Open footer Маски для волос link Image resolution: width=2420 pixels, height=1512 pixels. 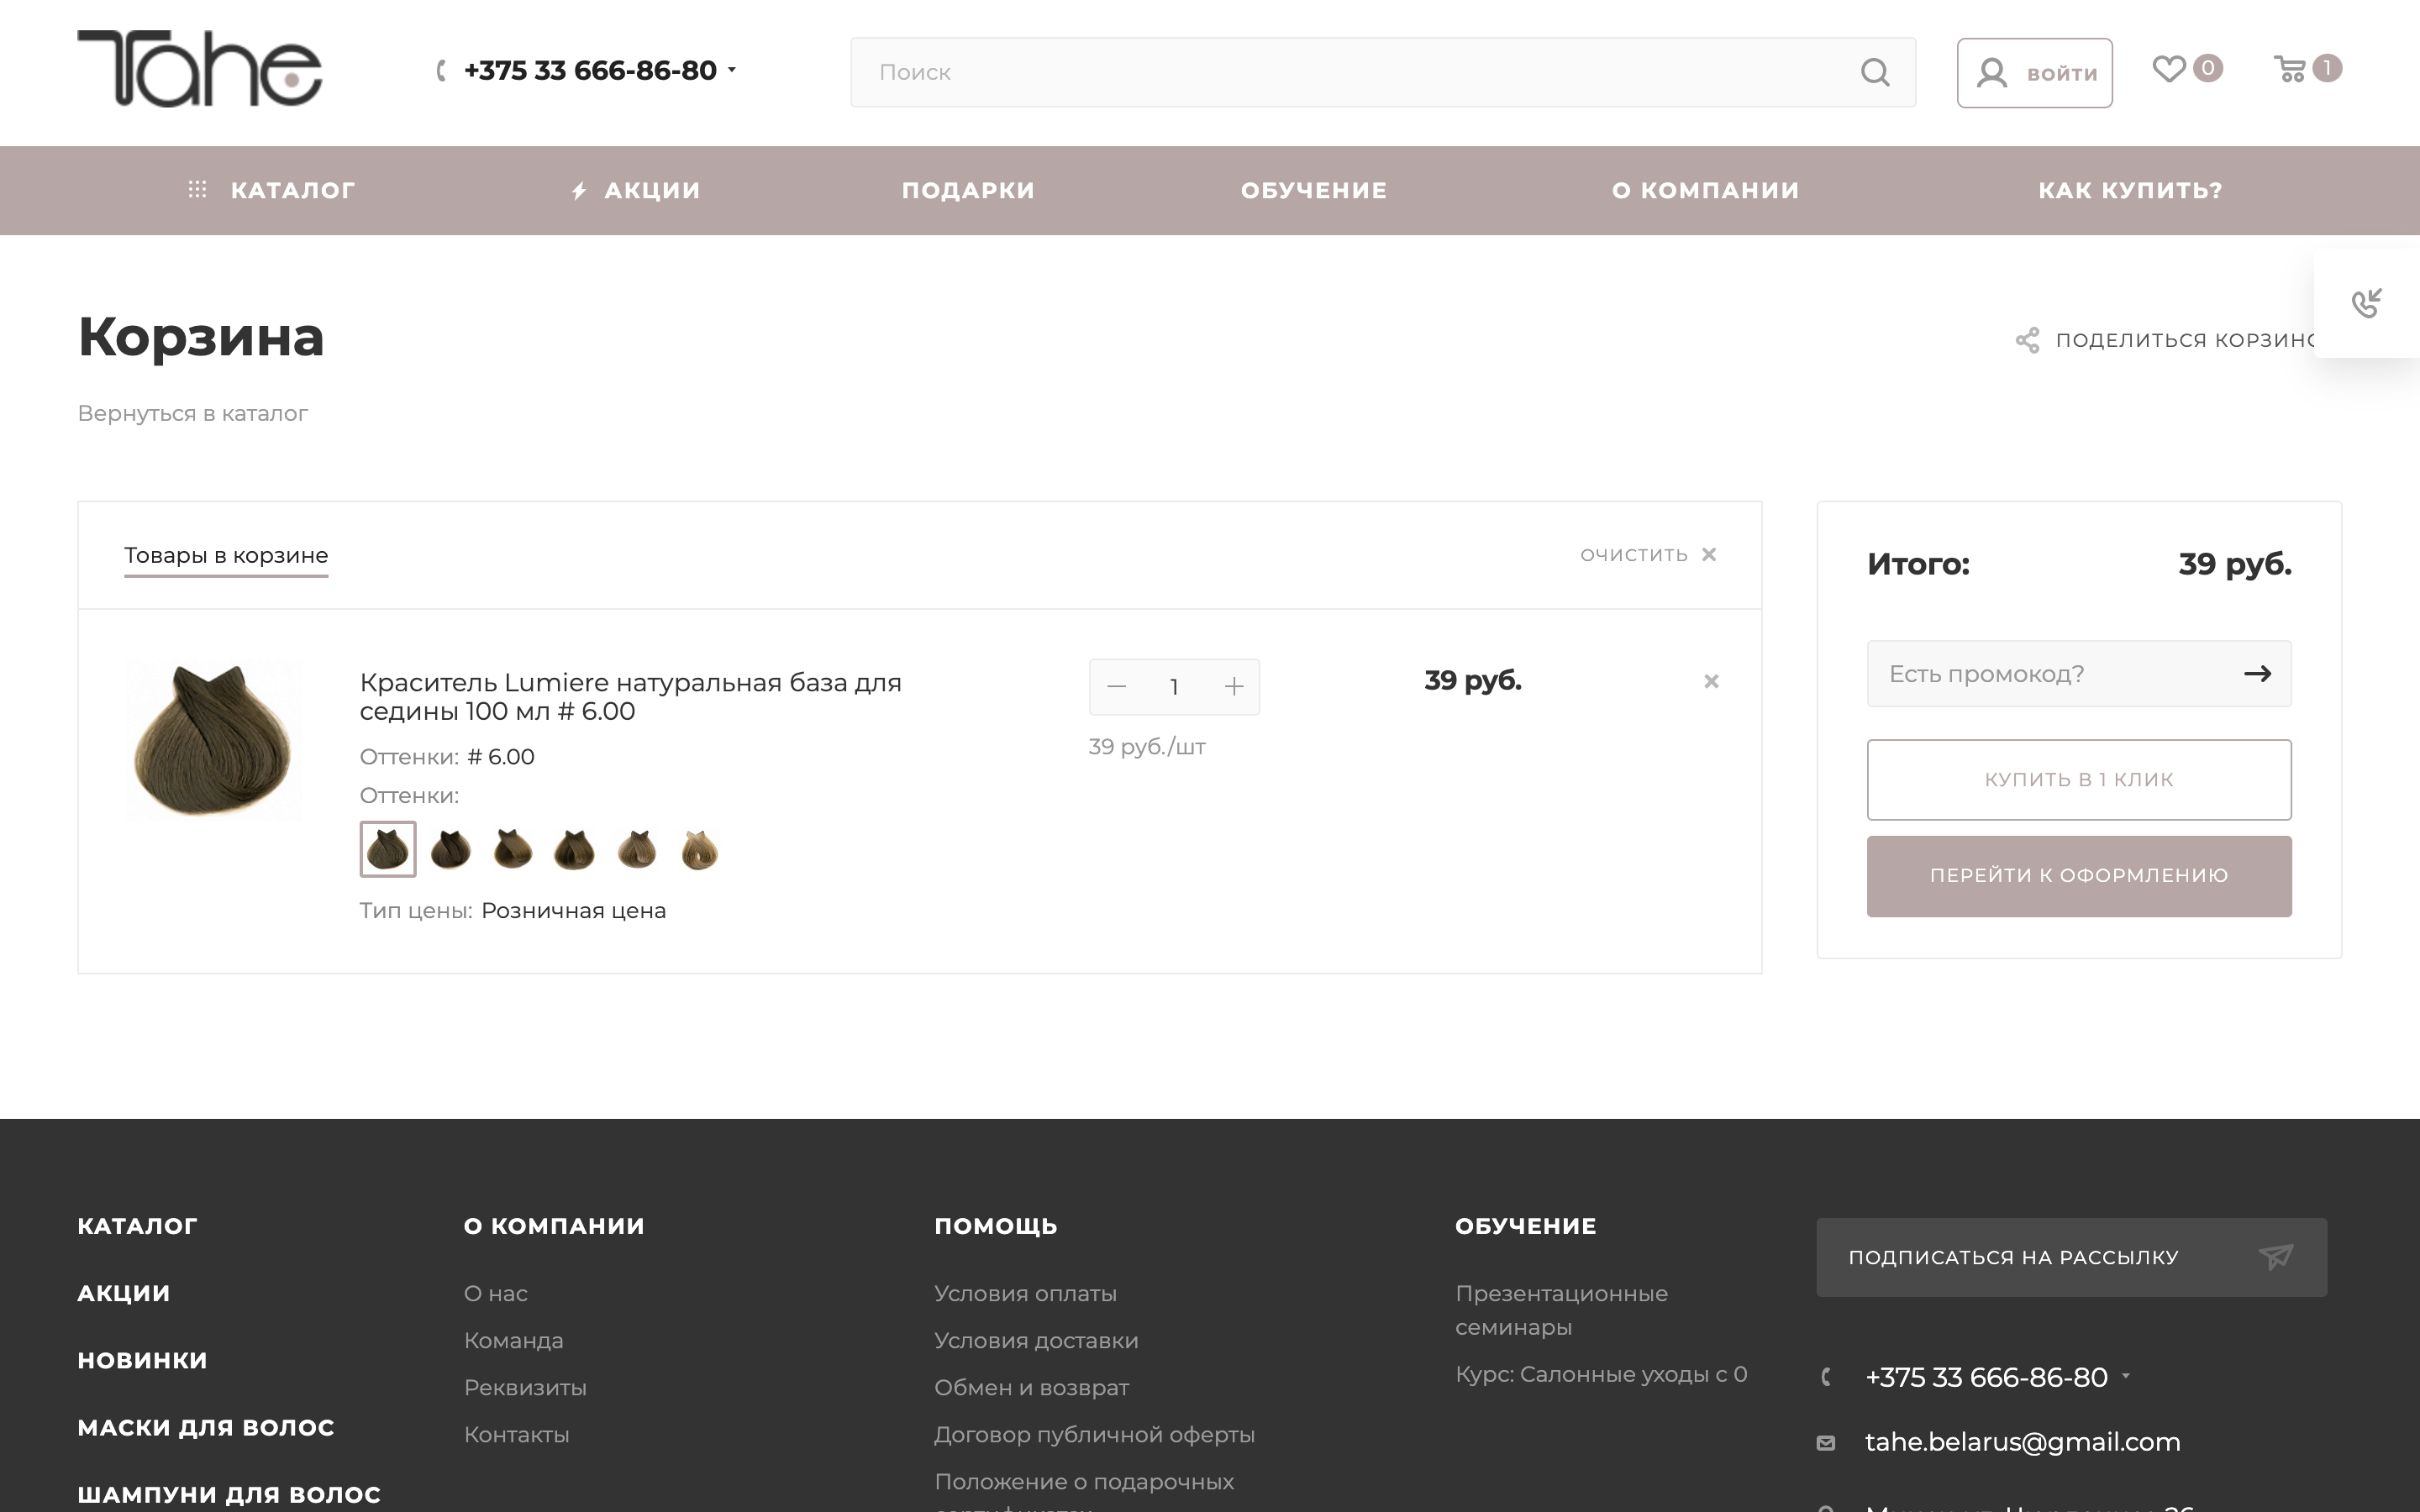click(x=206, y=1427)
